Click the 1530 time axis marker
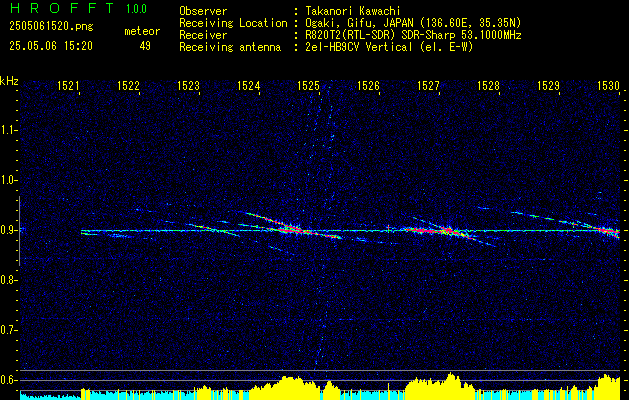Viewport: 629px width, 400px height. [x=608, y=85]
